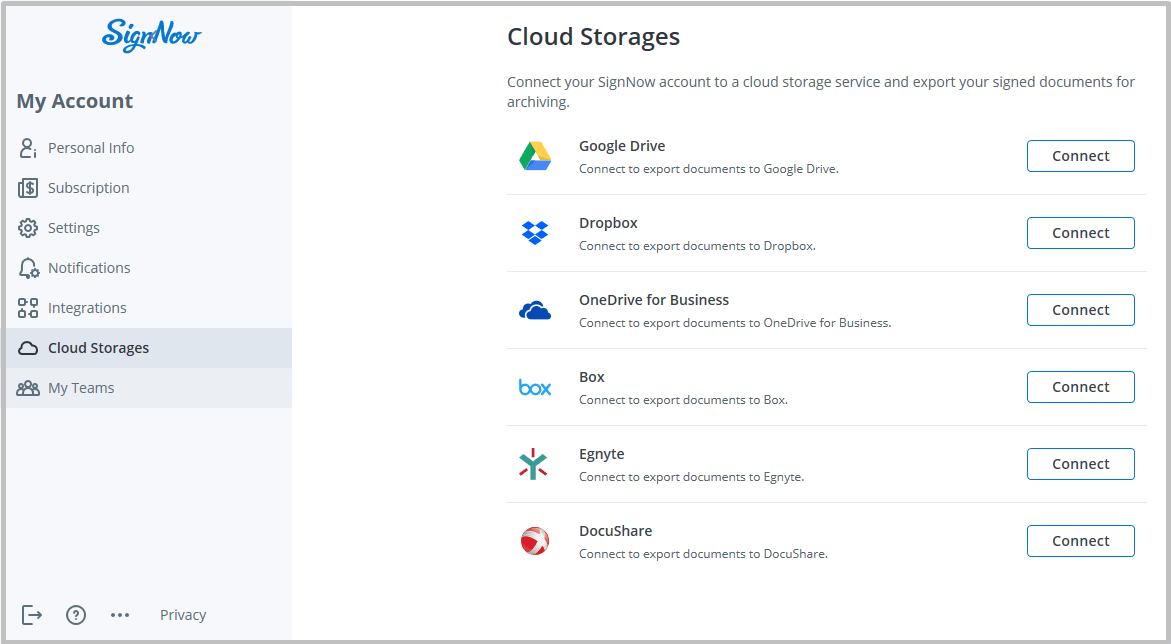Open the Integrations page
The width and height of the screenshot is (1171, 644).
[x=148, y=308]
